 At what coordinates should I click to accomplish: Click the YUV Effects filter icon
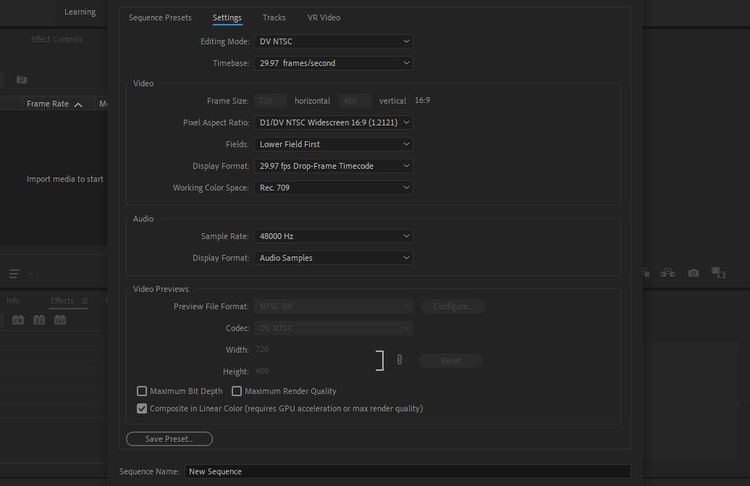click(60, 320)
